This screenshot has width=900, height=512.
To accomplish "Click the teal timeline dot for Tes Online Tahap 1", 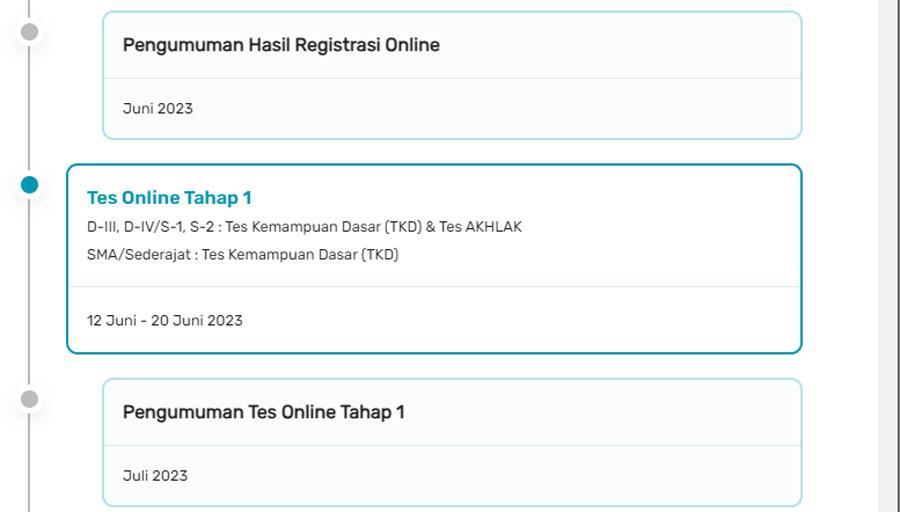I will click(30, 185).
